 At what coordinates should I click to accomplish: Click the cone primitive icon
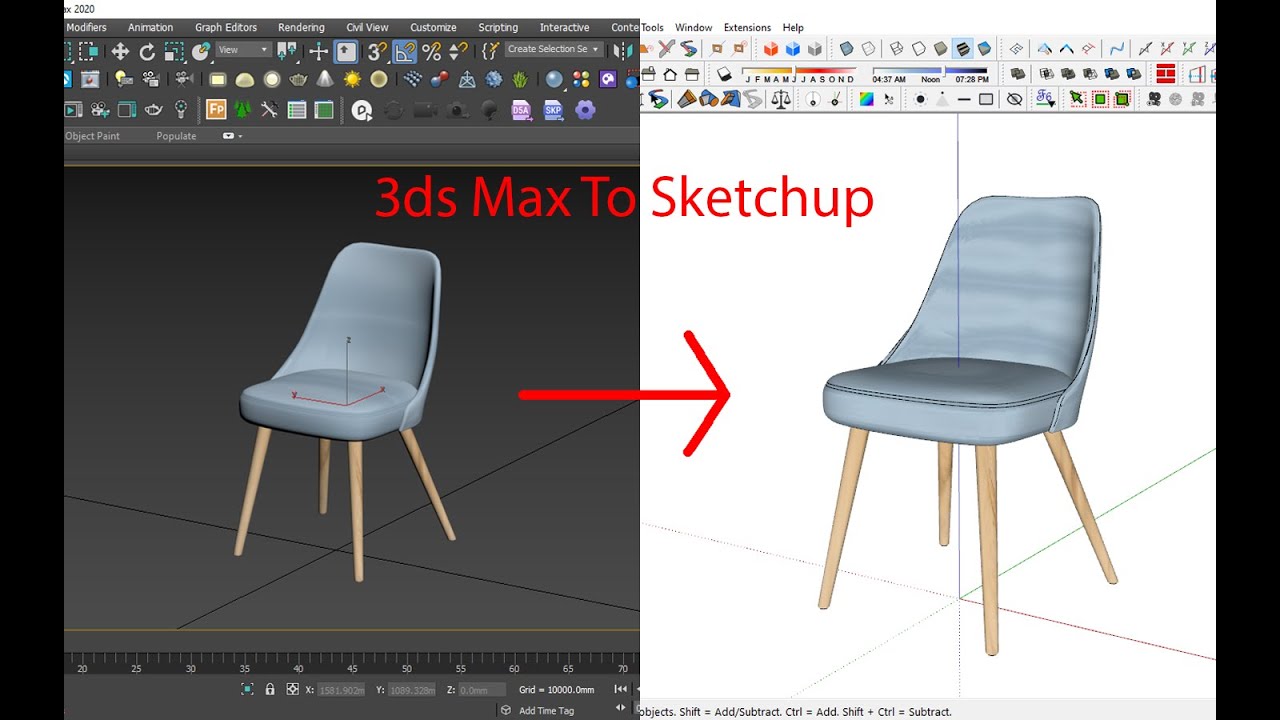[325, 80]
